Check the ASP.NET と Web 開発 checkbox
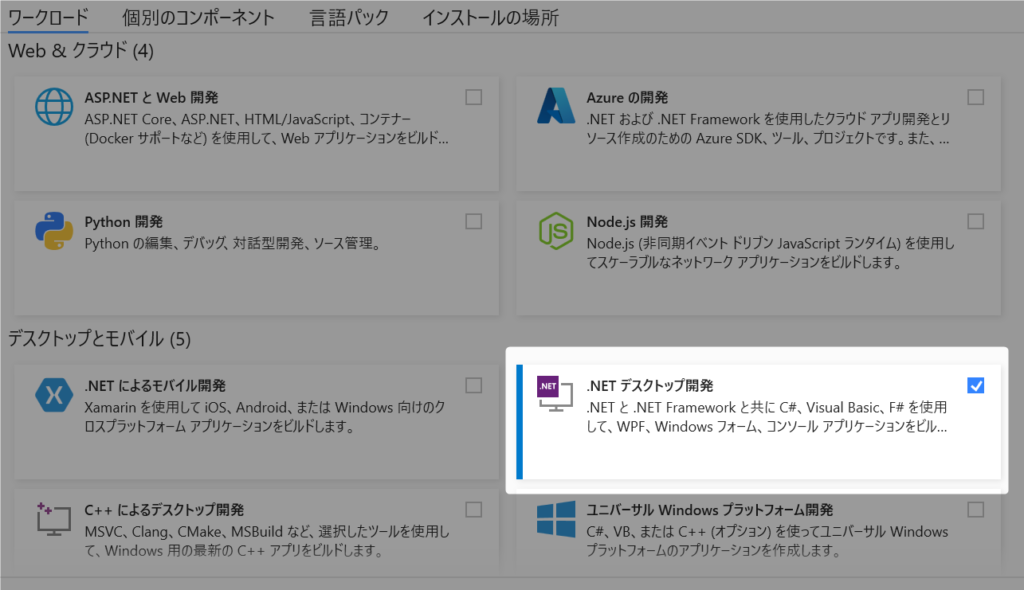This screenshot has height=590, width=1024. [473, 97]
